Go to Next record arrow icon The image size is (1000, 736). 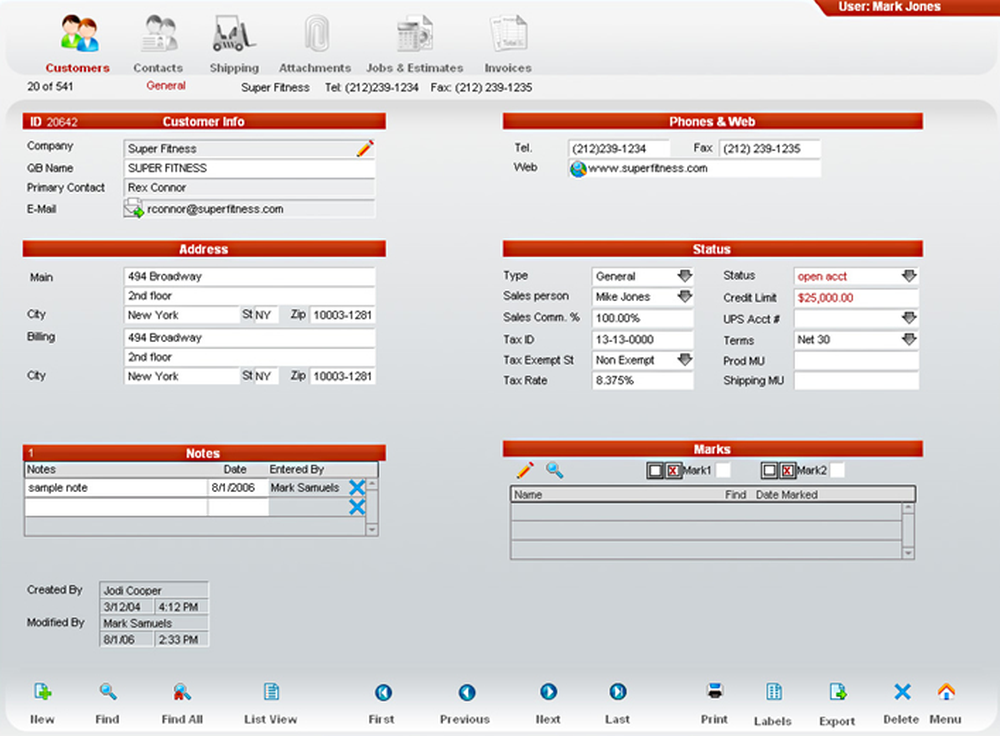pyautogui.click(x=548, y=691)
